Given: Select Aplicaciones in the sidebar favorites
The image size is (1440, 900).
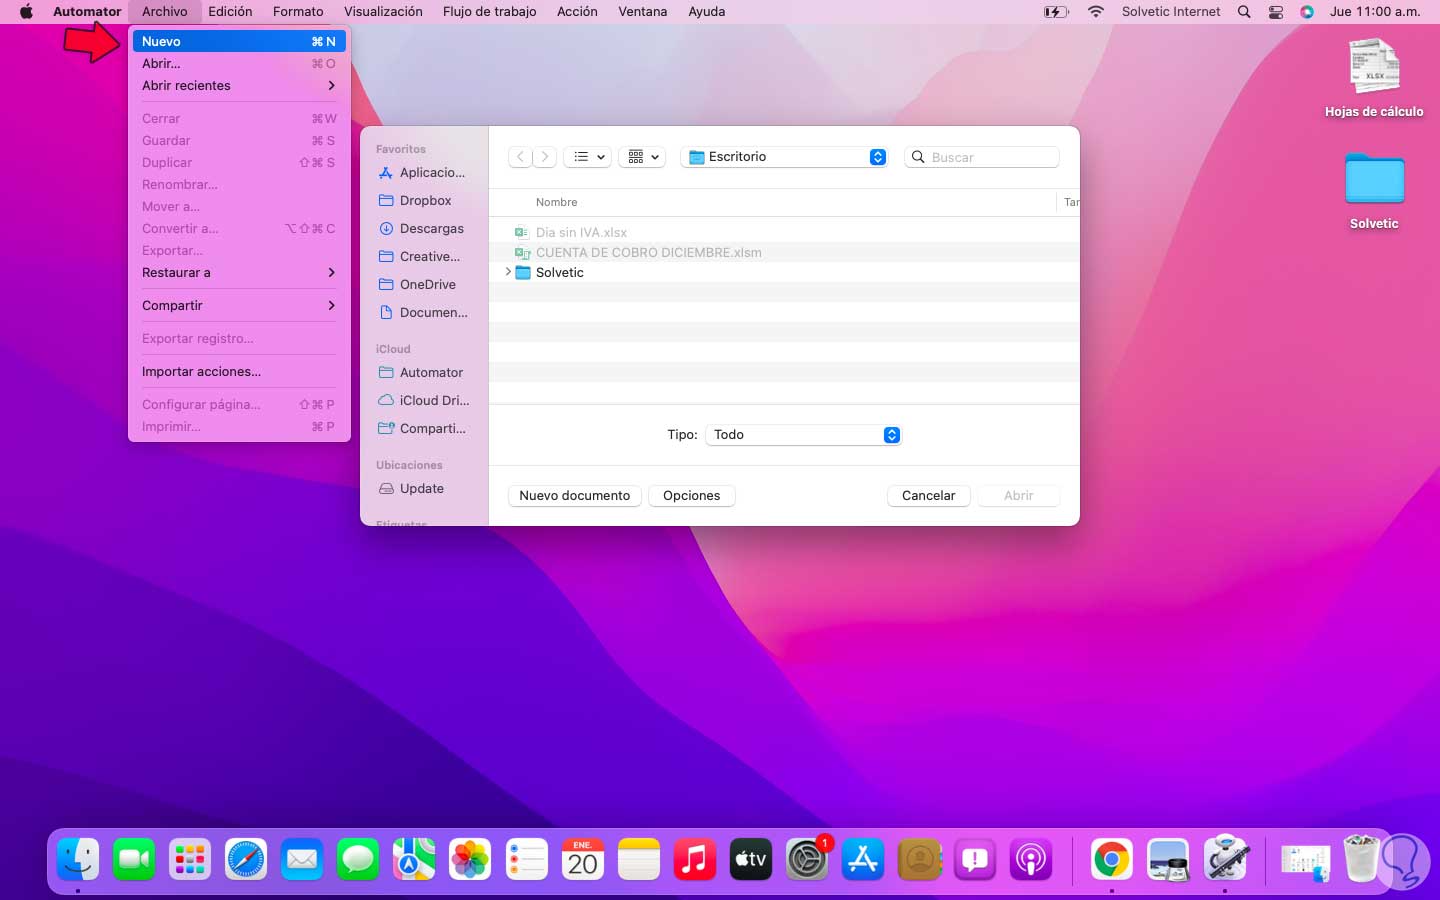Looking at the screenshot, I should [424, 172].
